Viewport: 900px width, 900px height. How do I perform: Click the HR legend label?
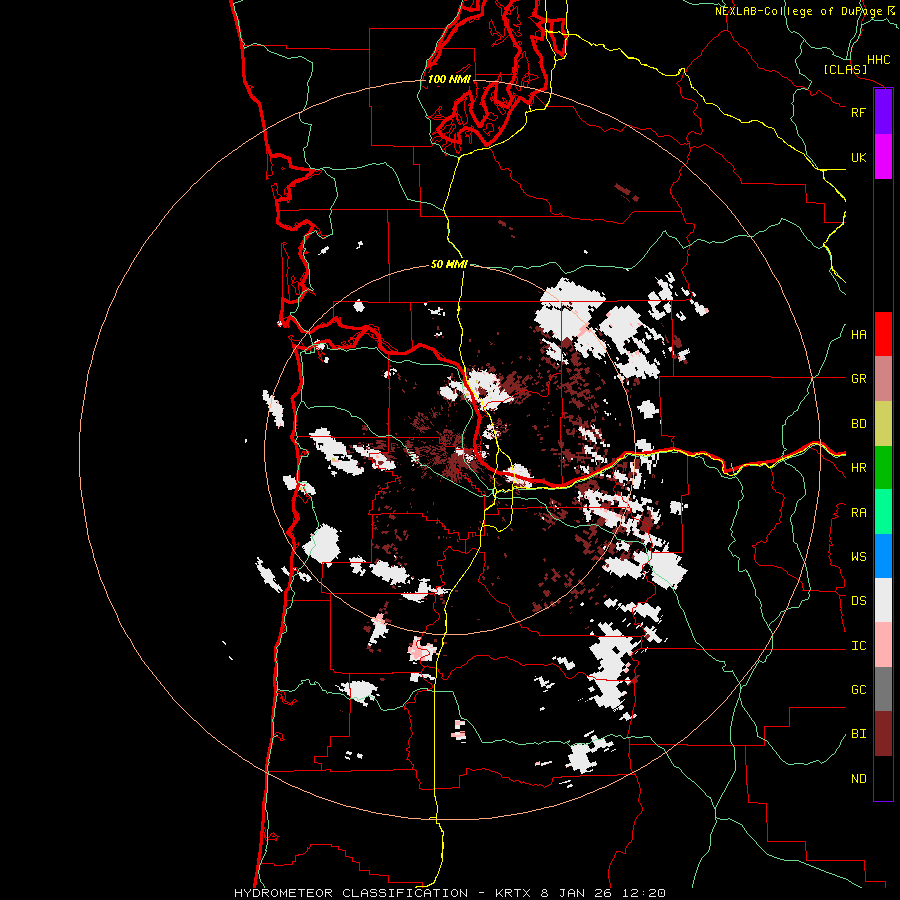point(858,468)
